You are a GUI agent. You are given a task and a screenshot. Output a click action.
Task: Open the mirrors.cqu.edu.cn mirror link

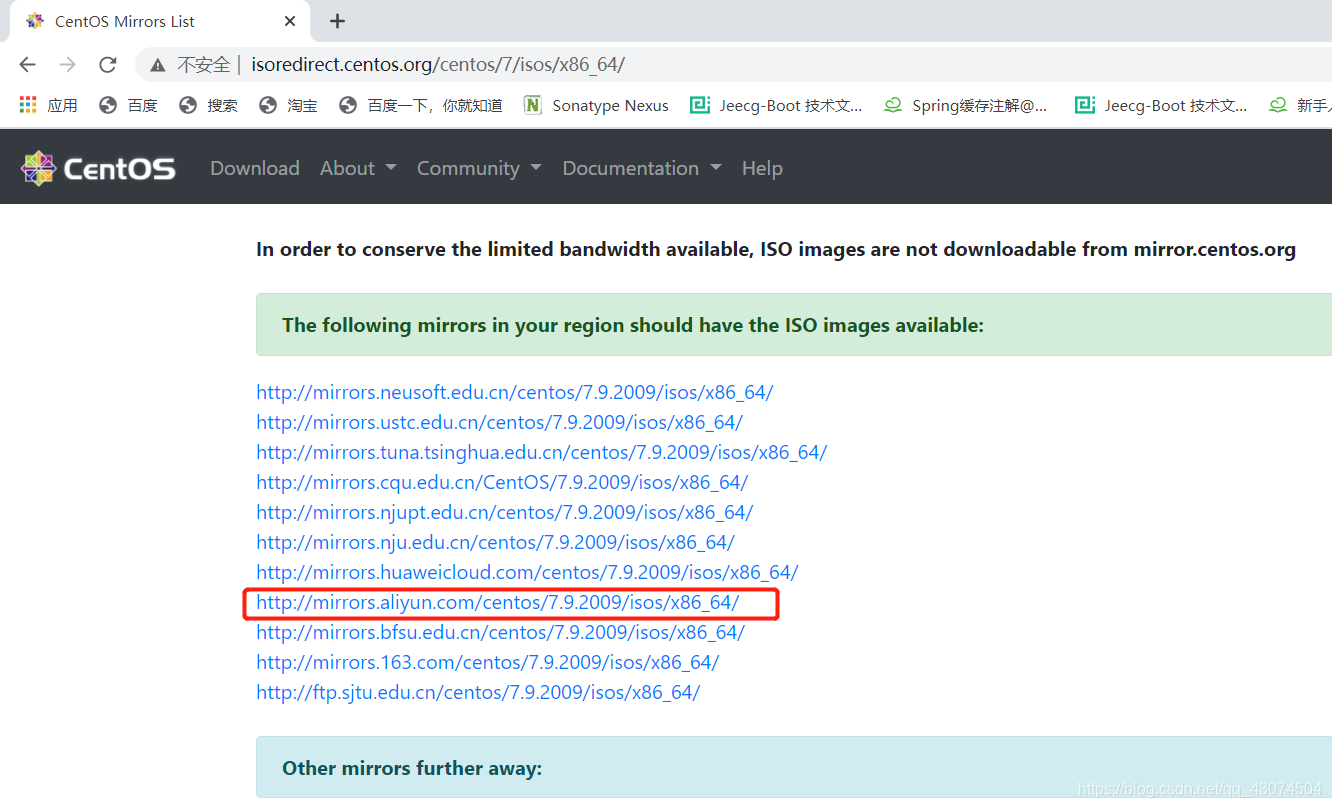pos(502,482)
